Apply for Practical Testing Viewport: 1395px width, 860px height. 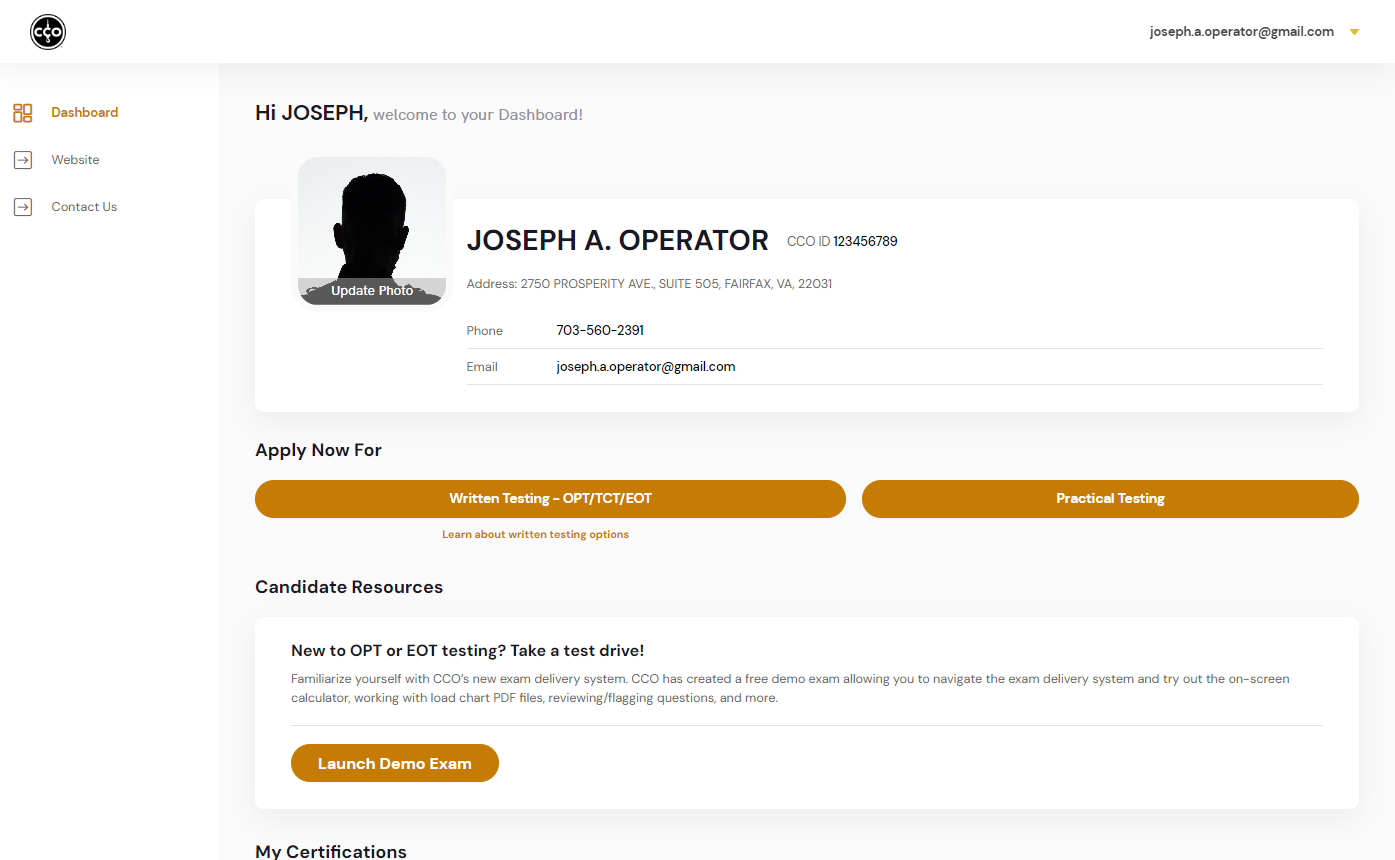point(1110,499)
